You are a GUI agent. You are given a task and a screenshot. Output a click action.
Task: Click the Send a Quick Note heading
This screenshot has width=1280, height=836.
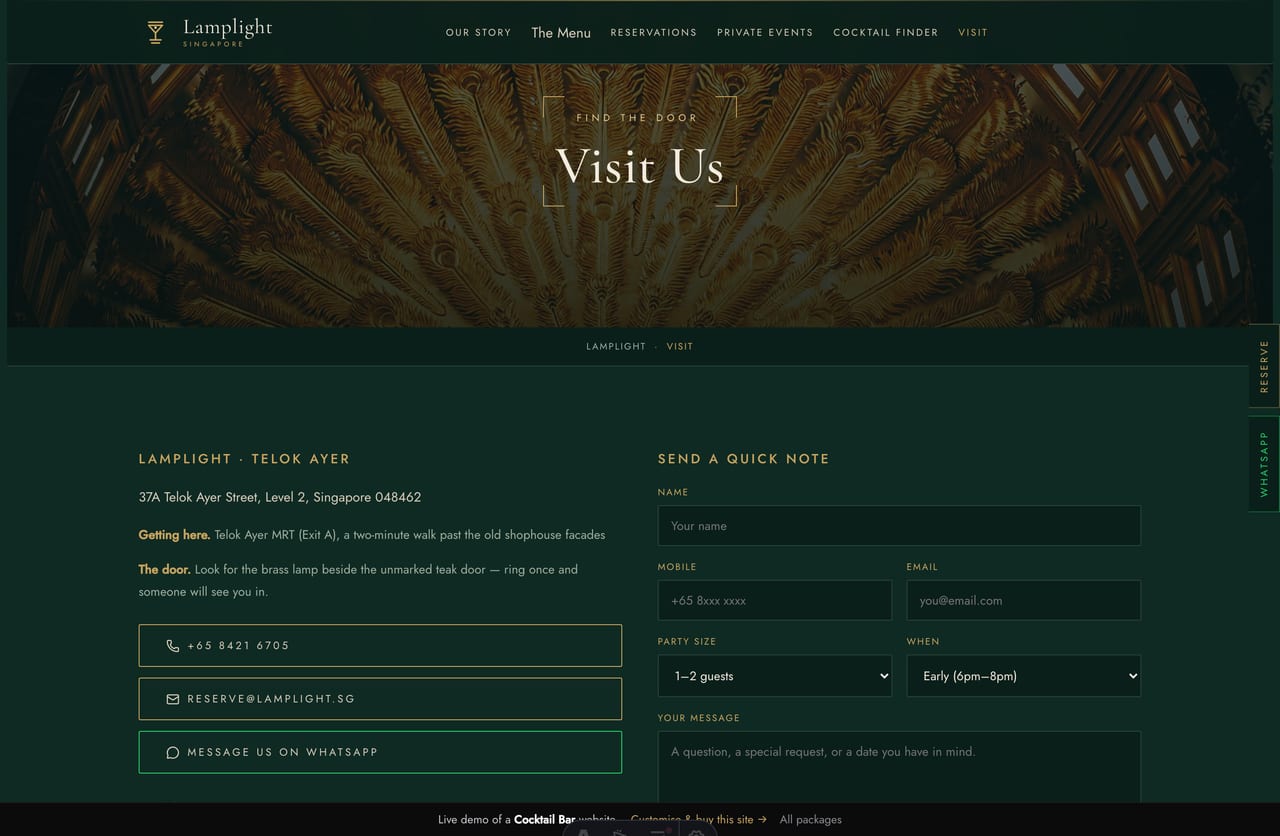click(744, 459)
